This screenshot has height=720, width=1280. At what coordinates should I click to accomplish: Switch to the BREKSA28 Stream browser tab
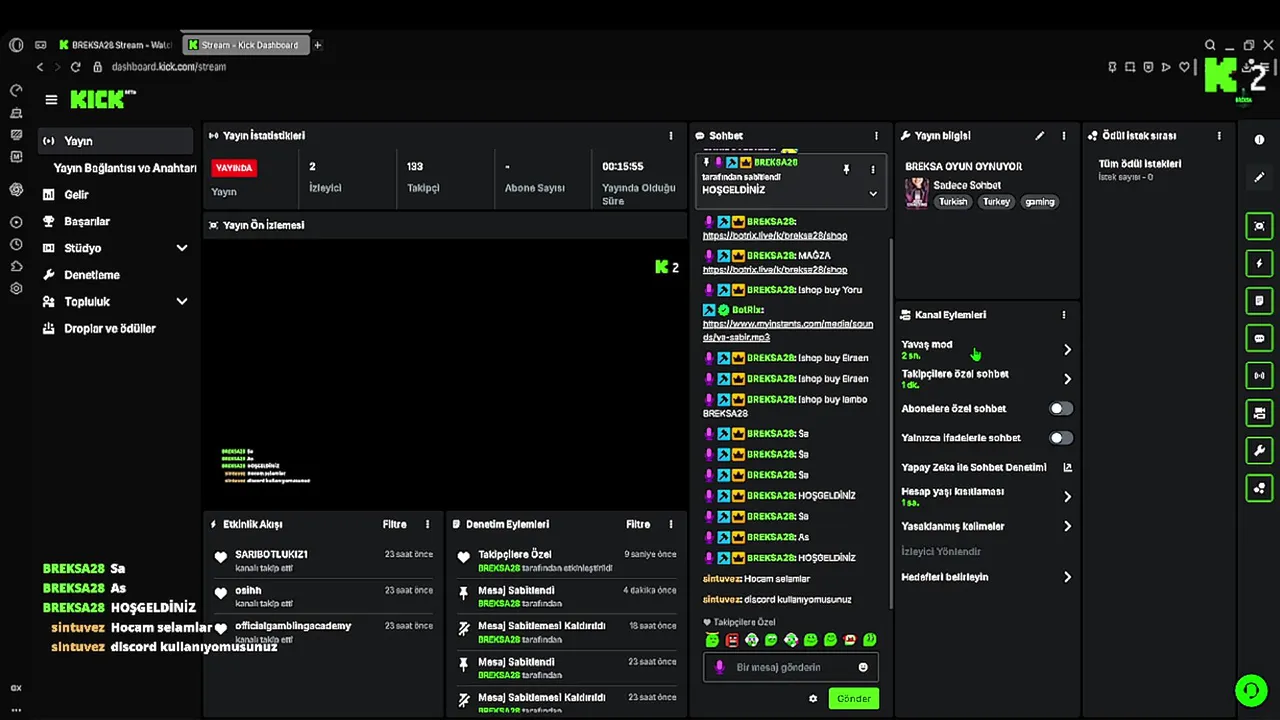tap(117, 45)
